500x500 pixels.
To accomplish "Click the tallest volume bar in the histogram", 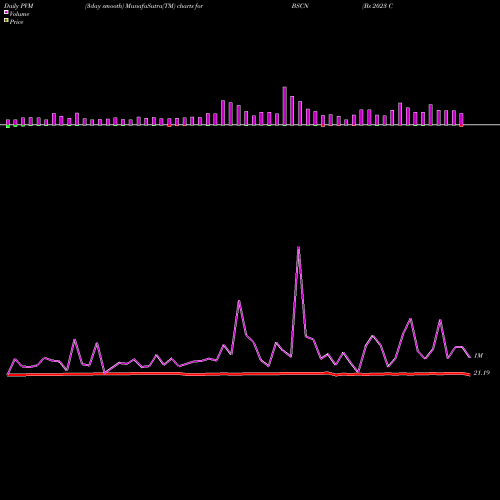I will point(285,106).
